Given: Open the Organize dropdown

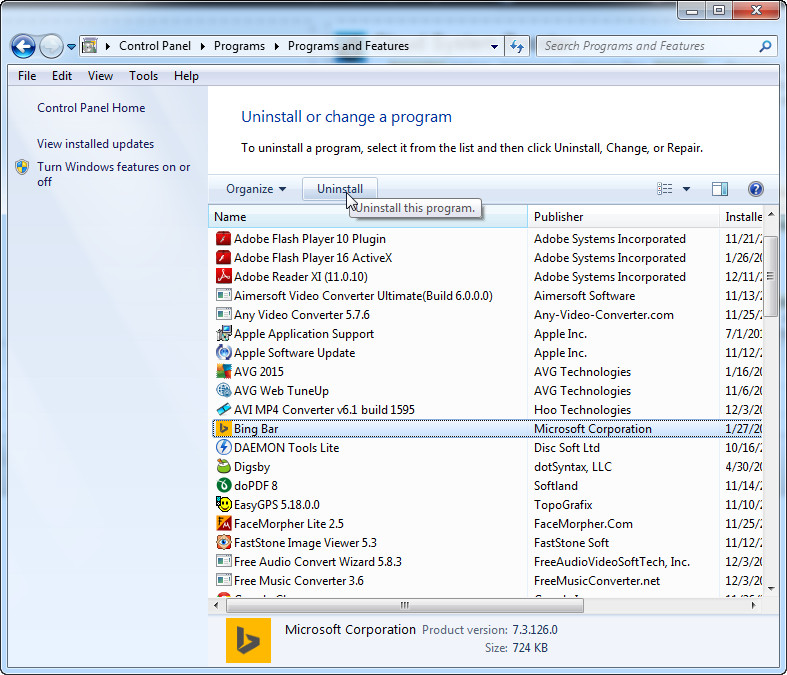Looking at the screenshot, I should coord(256,189).
